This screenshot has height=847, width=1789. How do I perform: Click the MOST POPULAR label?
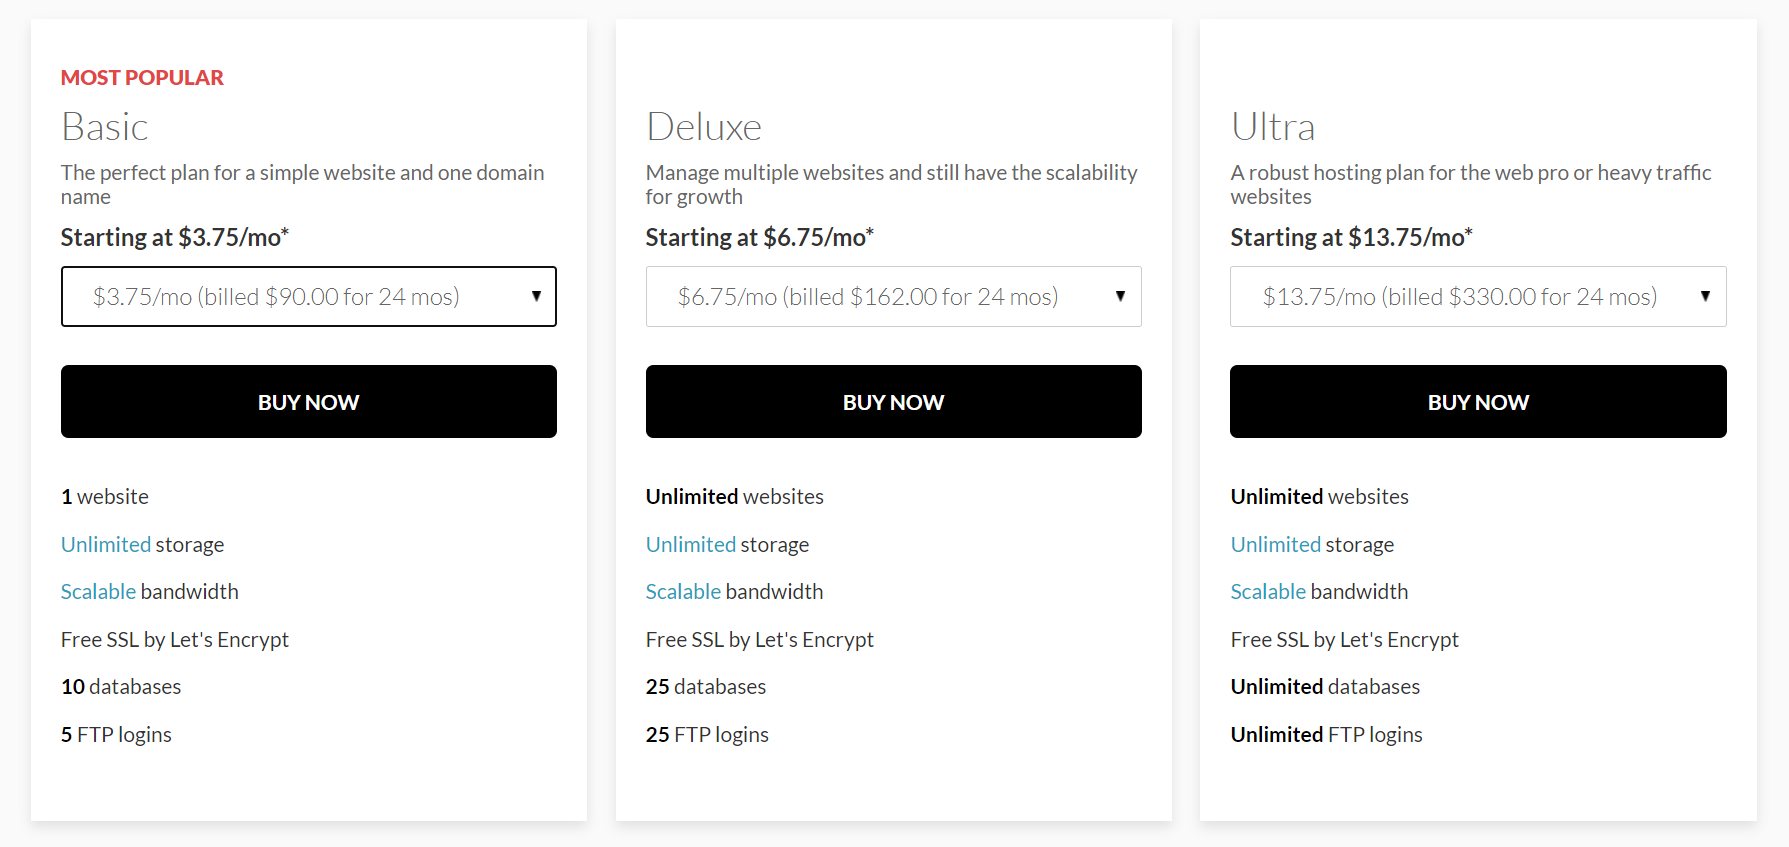(x=141, y=77)
